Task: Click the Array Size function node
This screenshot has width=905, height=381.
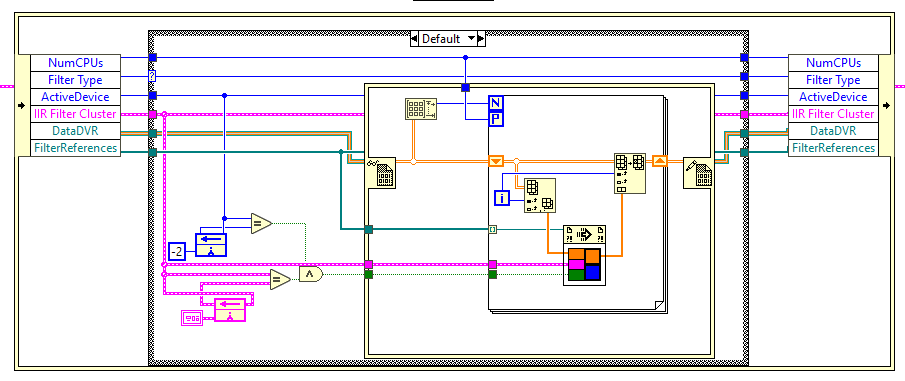Action: (x=422, y=108)
